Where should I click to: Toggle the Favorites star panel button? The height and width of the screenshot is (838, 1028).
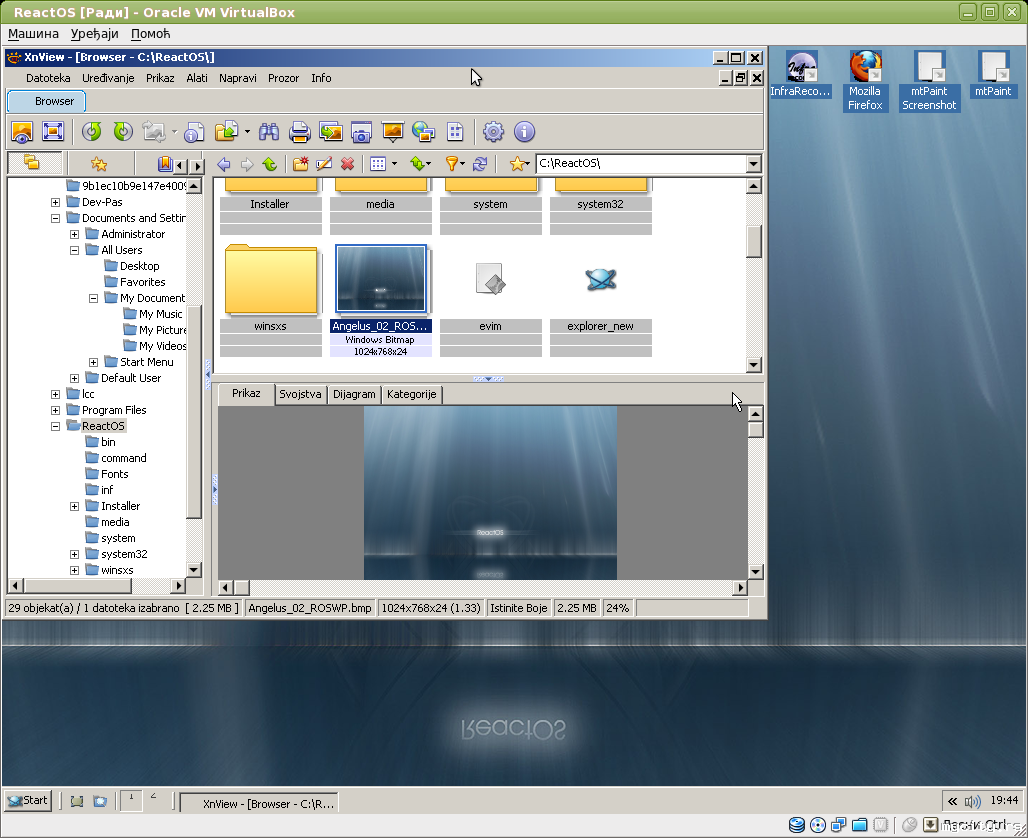tap(98, 164)
